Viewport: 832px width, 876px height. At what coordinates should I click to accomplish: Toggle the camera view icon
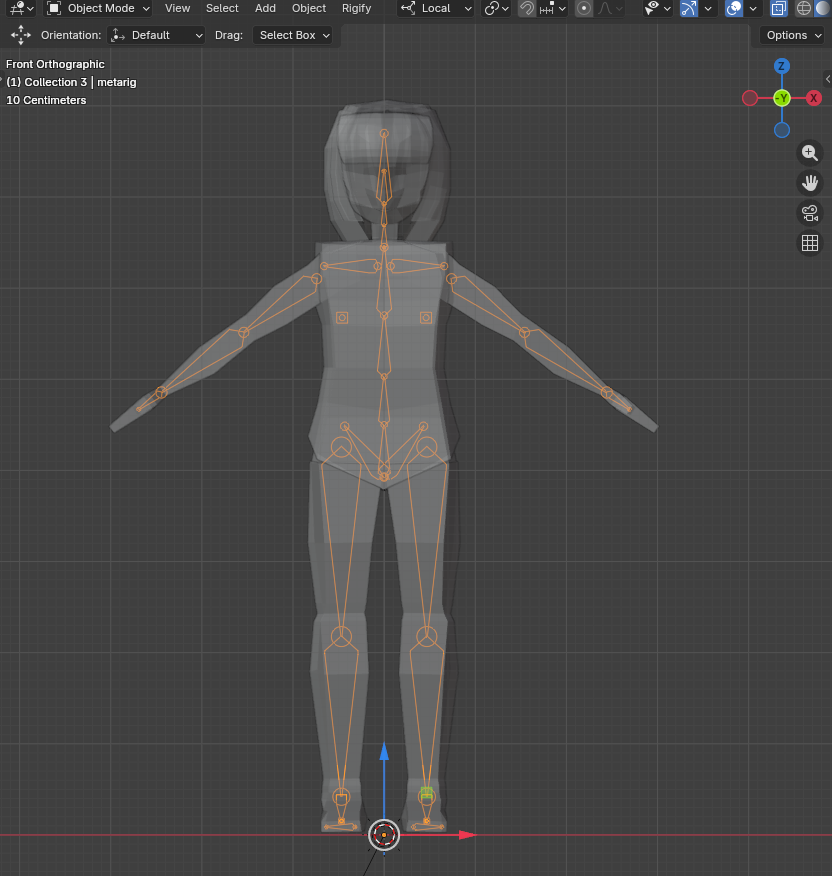pyautogui.click(x=810, y=213)
